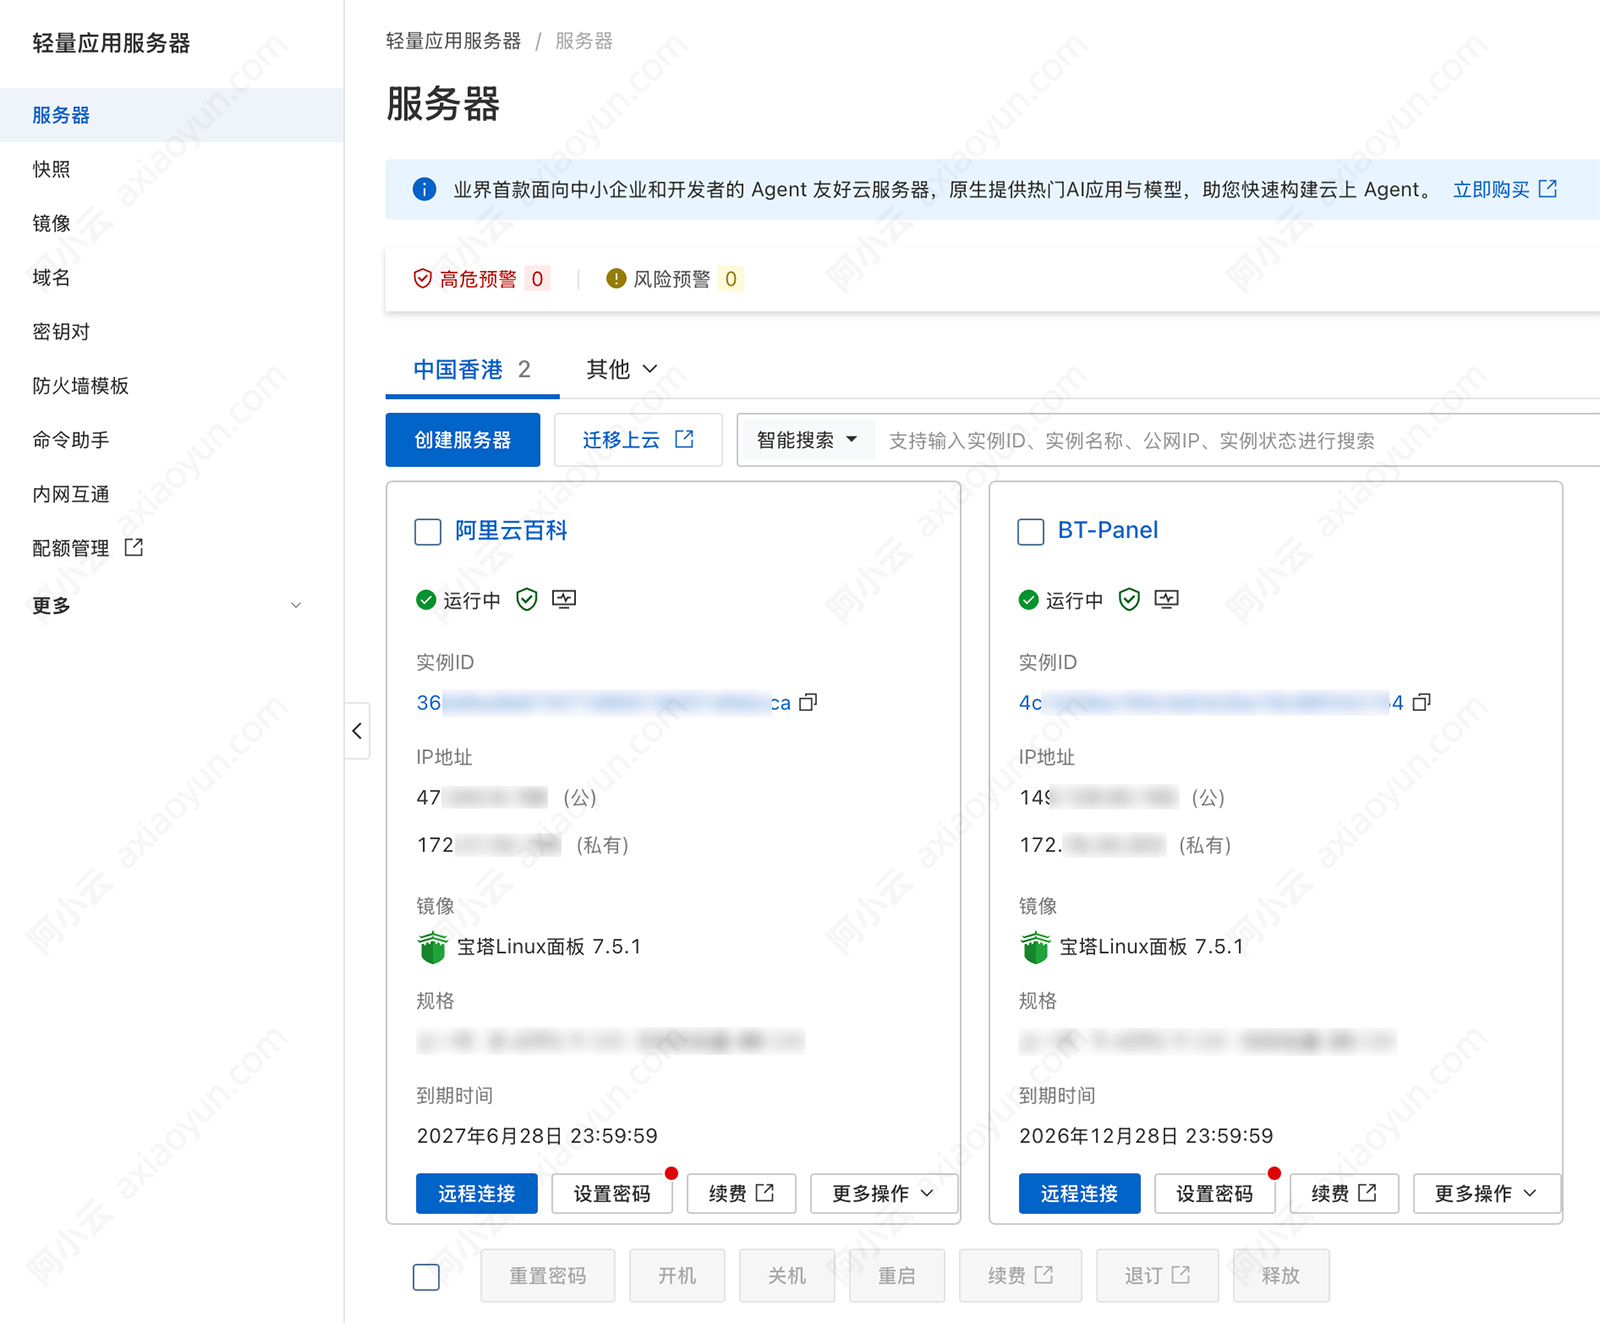The image size is (1600, 1323).
Task: Click the 宝塔 image icon in 阿里云百科 card
Action: [x=432, y=946]
